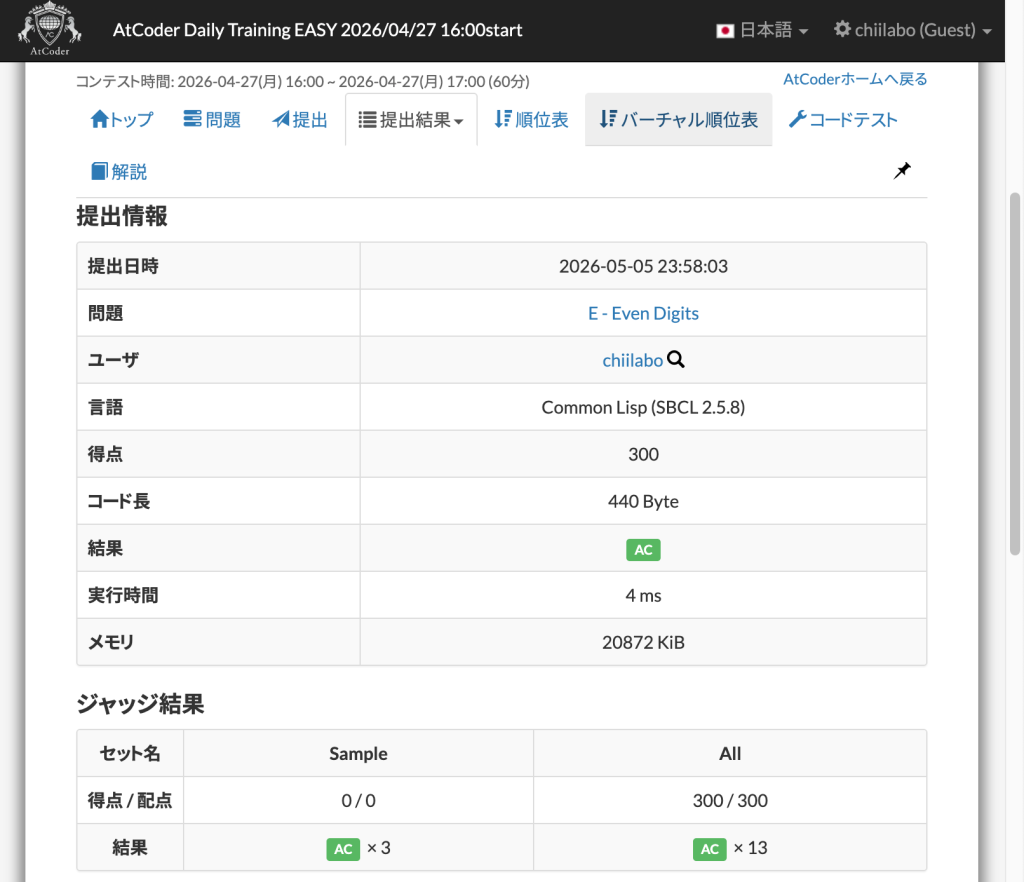This screenshot has height=882, width=1024.
Task: Click the submission time 2026-05-05 23:58:03
Action: coord(643,266)
